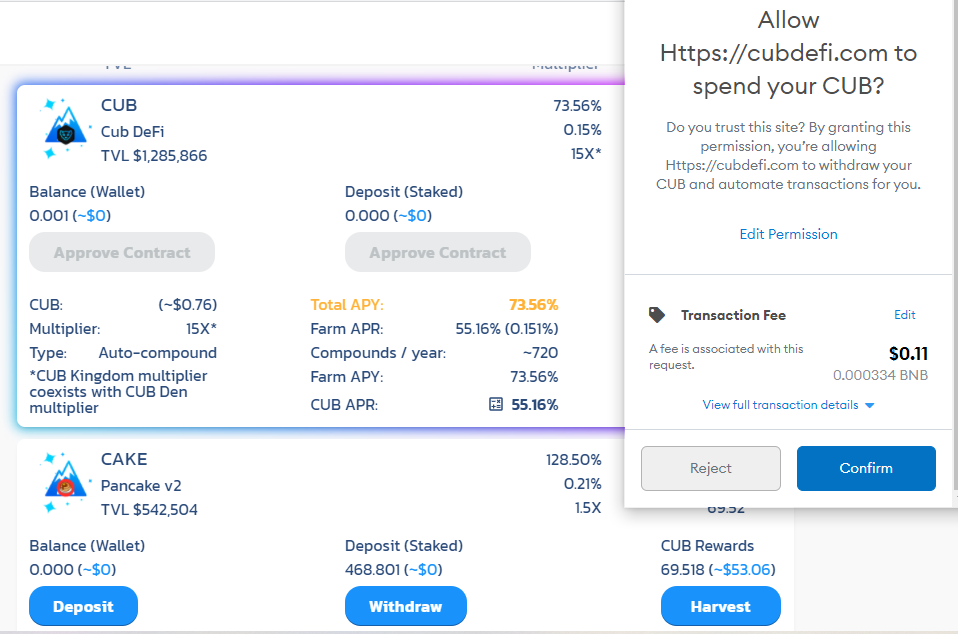The image size is (958, 634).
Task: Click the CUB Kingdom mountain logo icon
Action: [65, 129]
